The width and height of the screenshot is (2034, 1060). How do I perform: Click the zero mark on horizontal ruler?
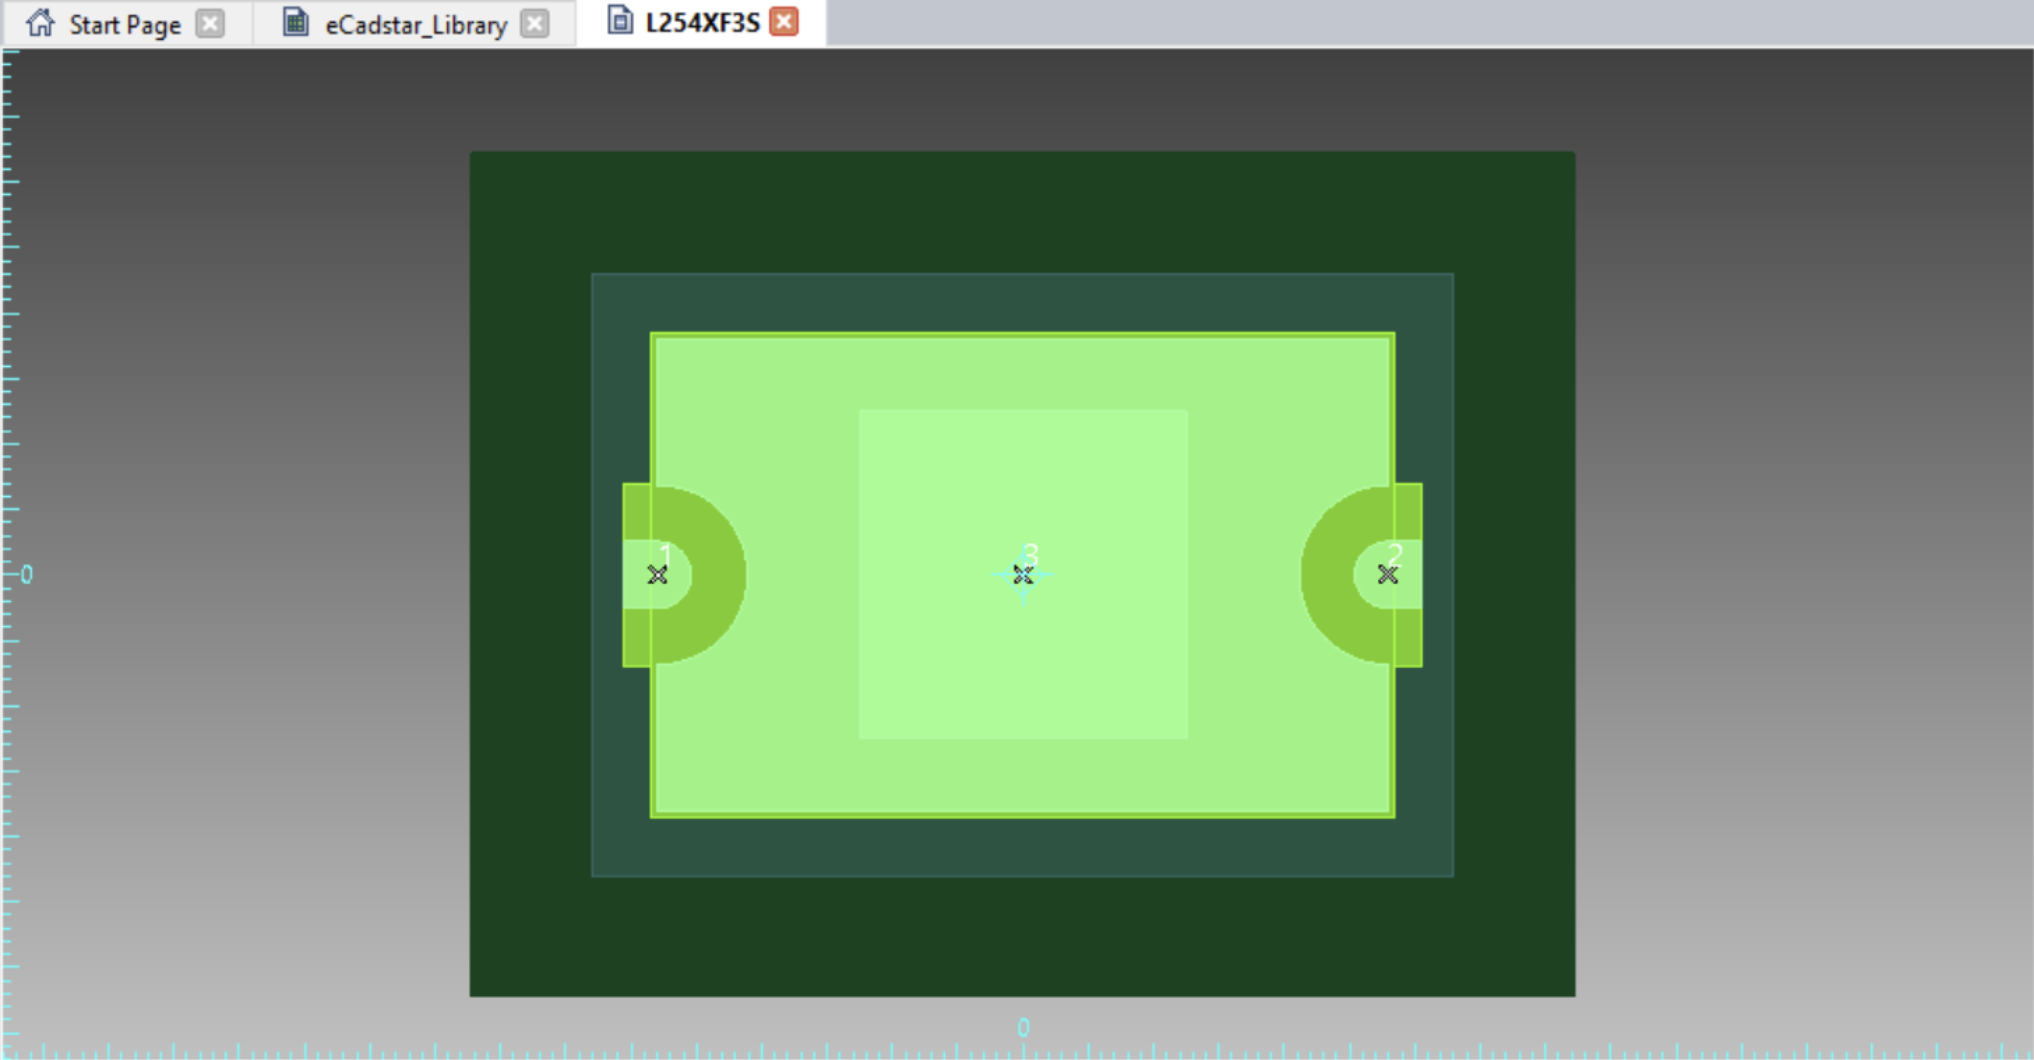[x=1023, y=1028]
